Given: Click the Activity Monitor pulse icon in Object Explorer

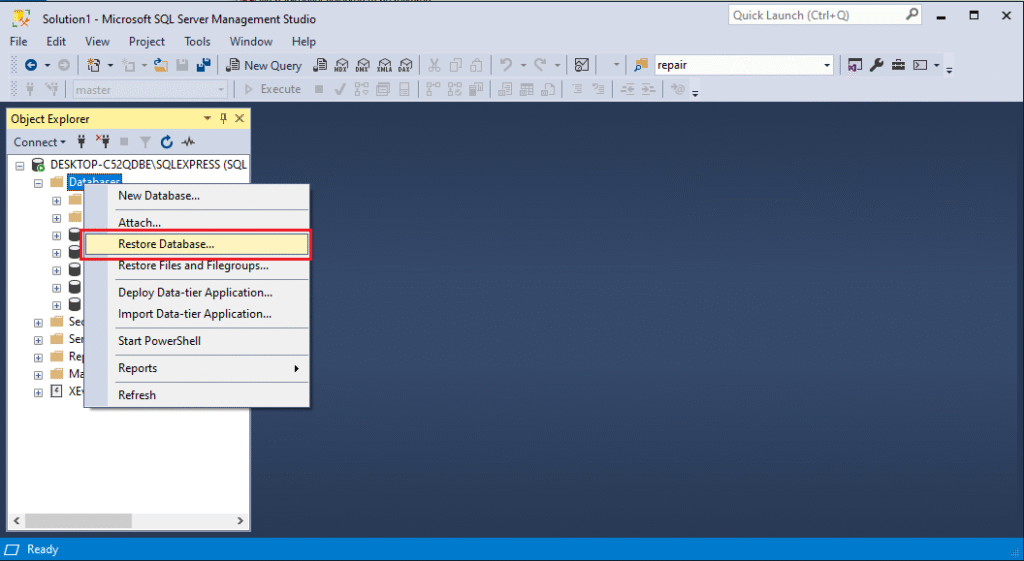Looking at the screenshot, I should pyautogui.click(x=188, y=142).
